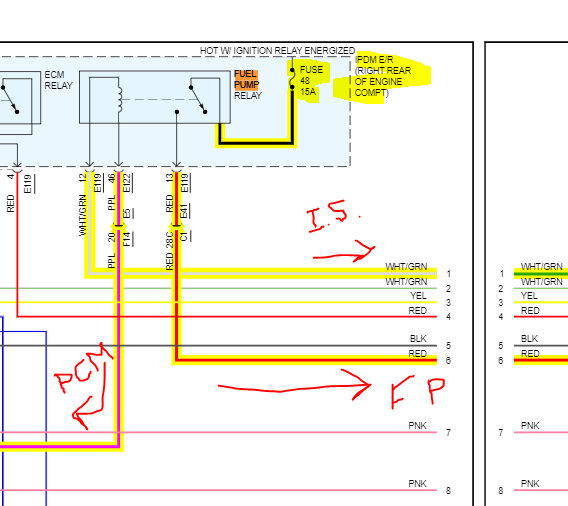Click 'E119' connector label beside terminal 12

point(97,183)
